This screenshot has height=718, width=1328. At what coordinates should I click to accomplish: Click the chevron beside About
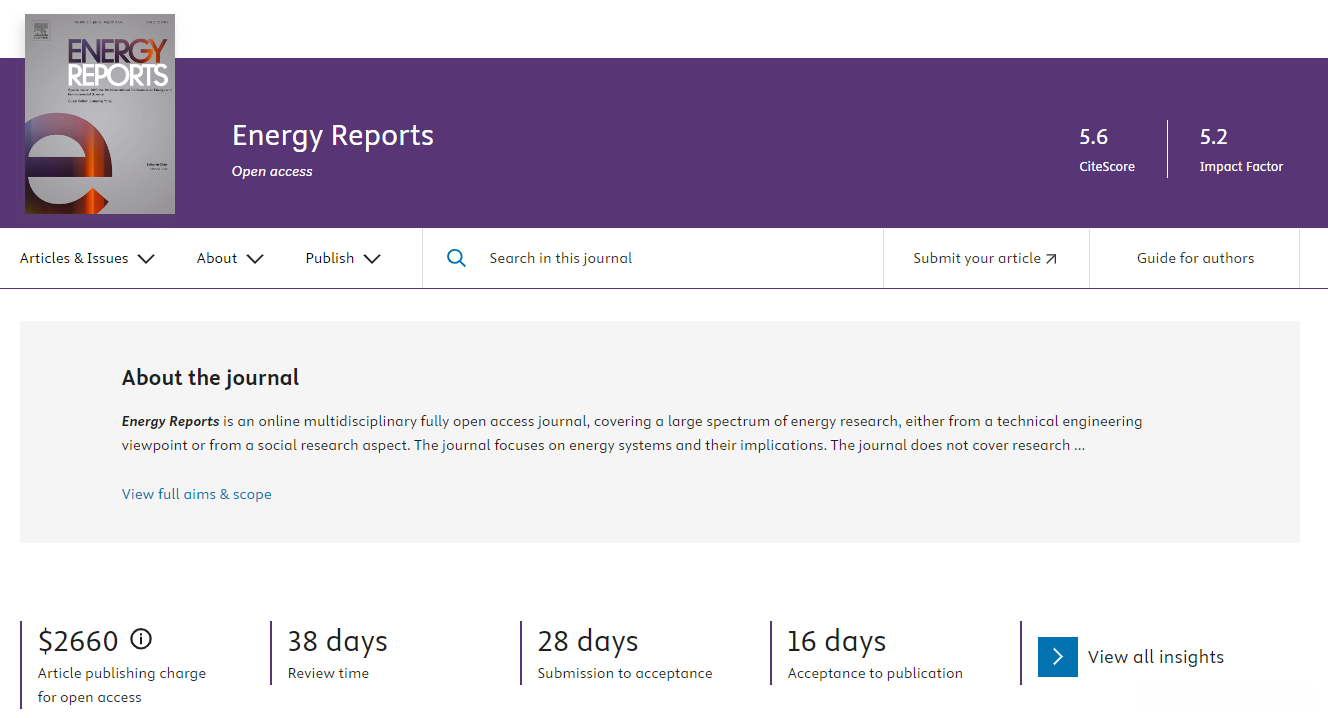(x=255, y=259)
